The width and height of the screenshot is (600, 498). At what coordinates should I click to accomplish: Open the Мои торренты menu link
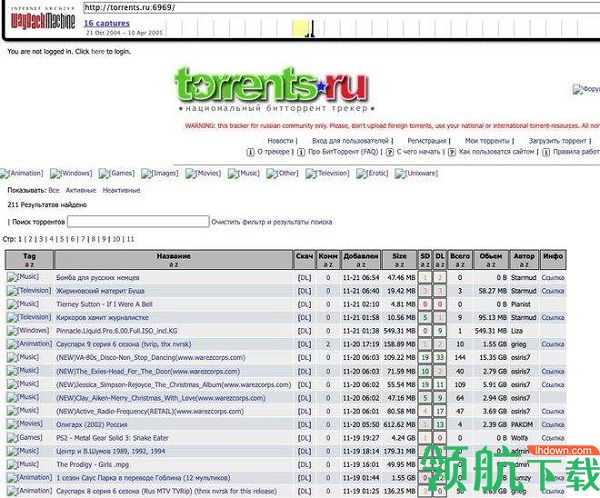(x=487, y=141)
